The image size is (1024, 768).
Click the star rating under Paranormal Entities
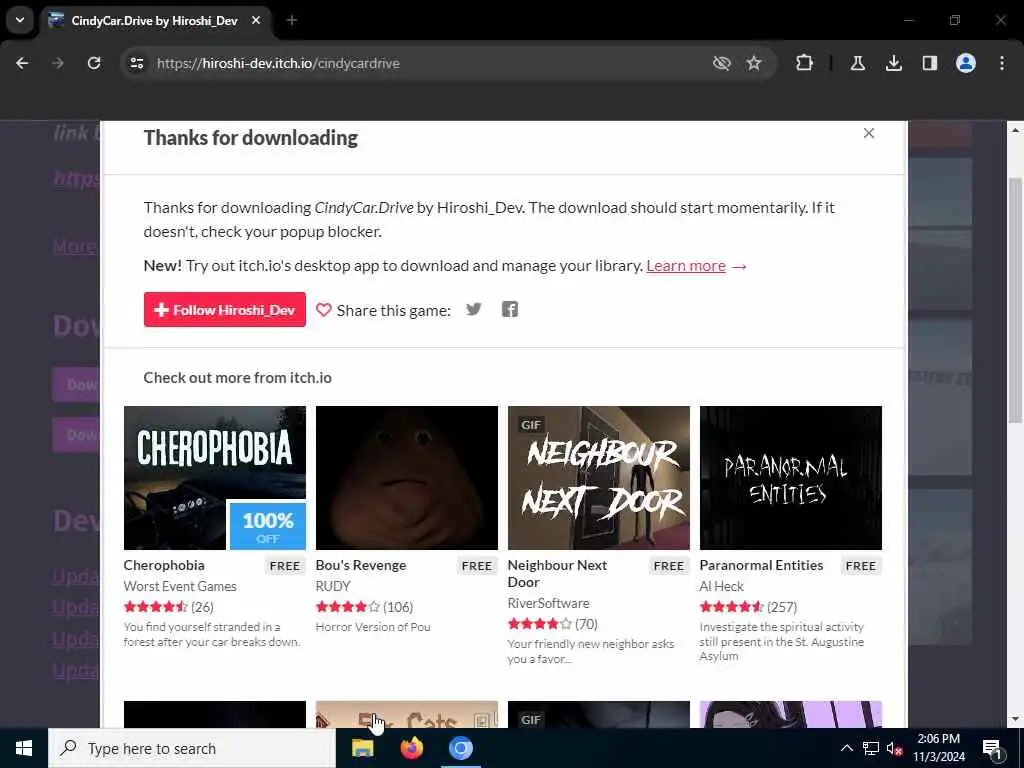731,607
